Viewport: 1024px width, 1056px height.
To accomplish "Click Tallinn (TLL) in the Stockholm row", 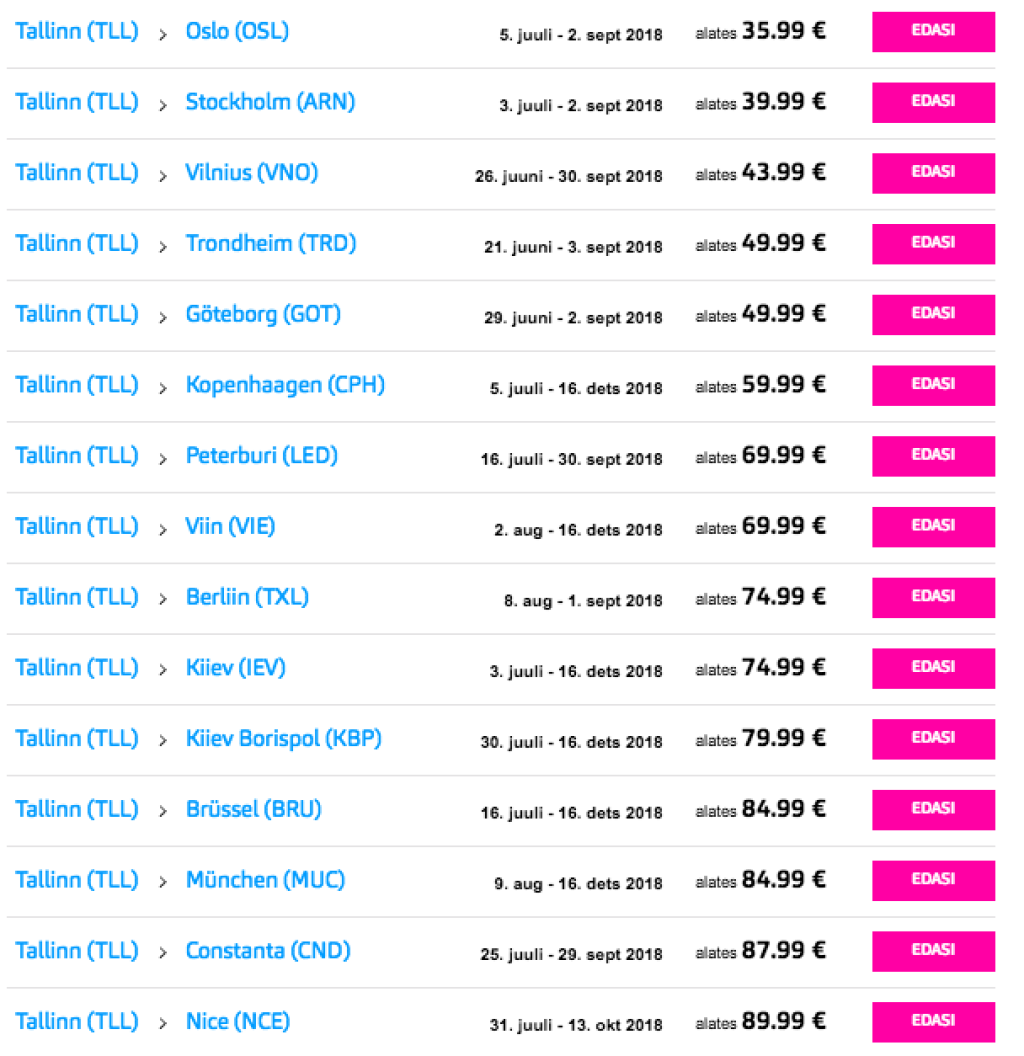I will [77, 102].
